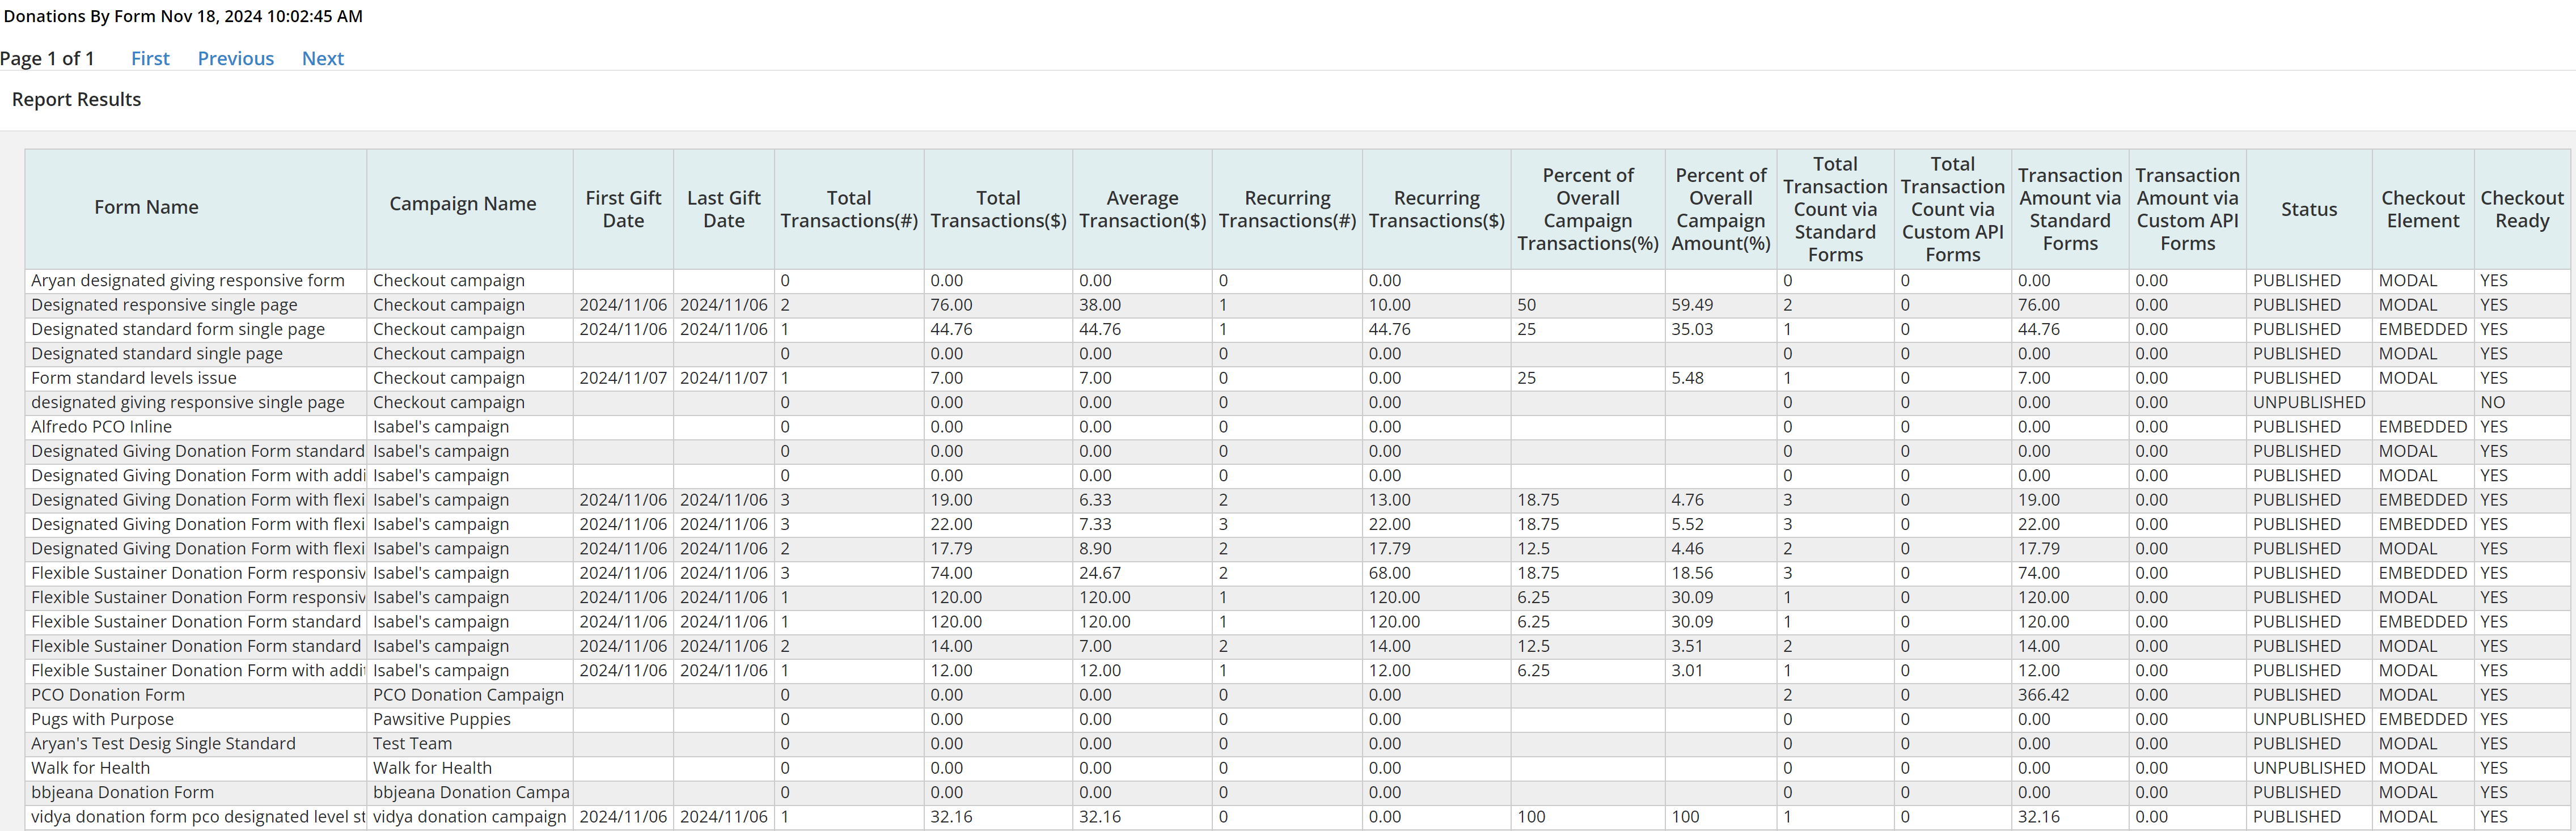Image resolution: width=2576 pixels, height=831 pixels.
Task: Click the First Gift Date column header
Action: pos(623,208)
